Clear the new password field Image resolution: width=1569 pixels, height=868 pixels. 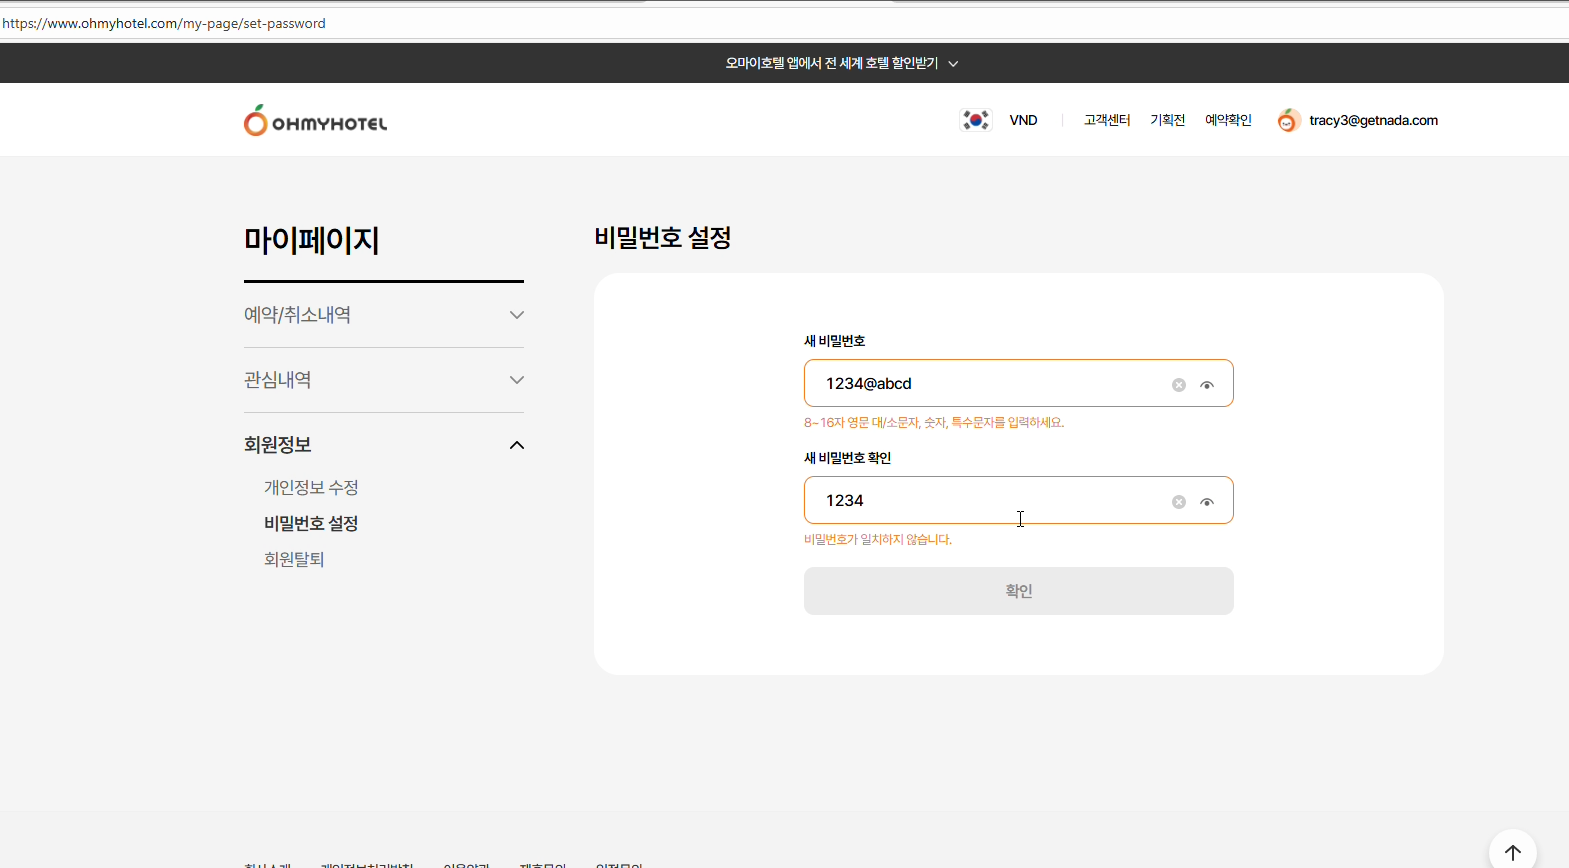[1179, 385]
